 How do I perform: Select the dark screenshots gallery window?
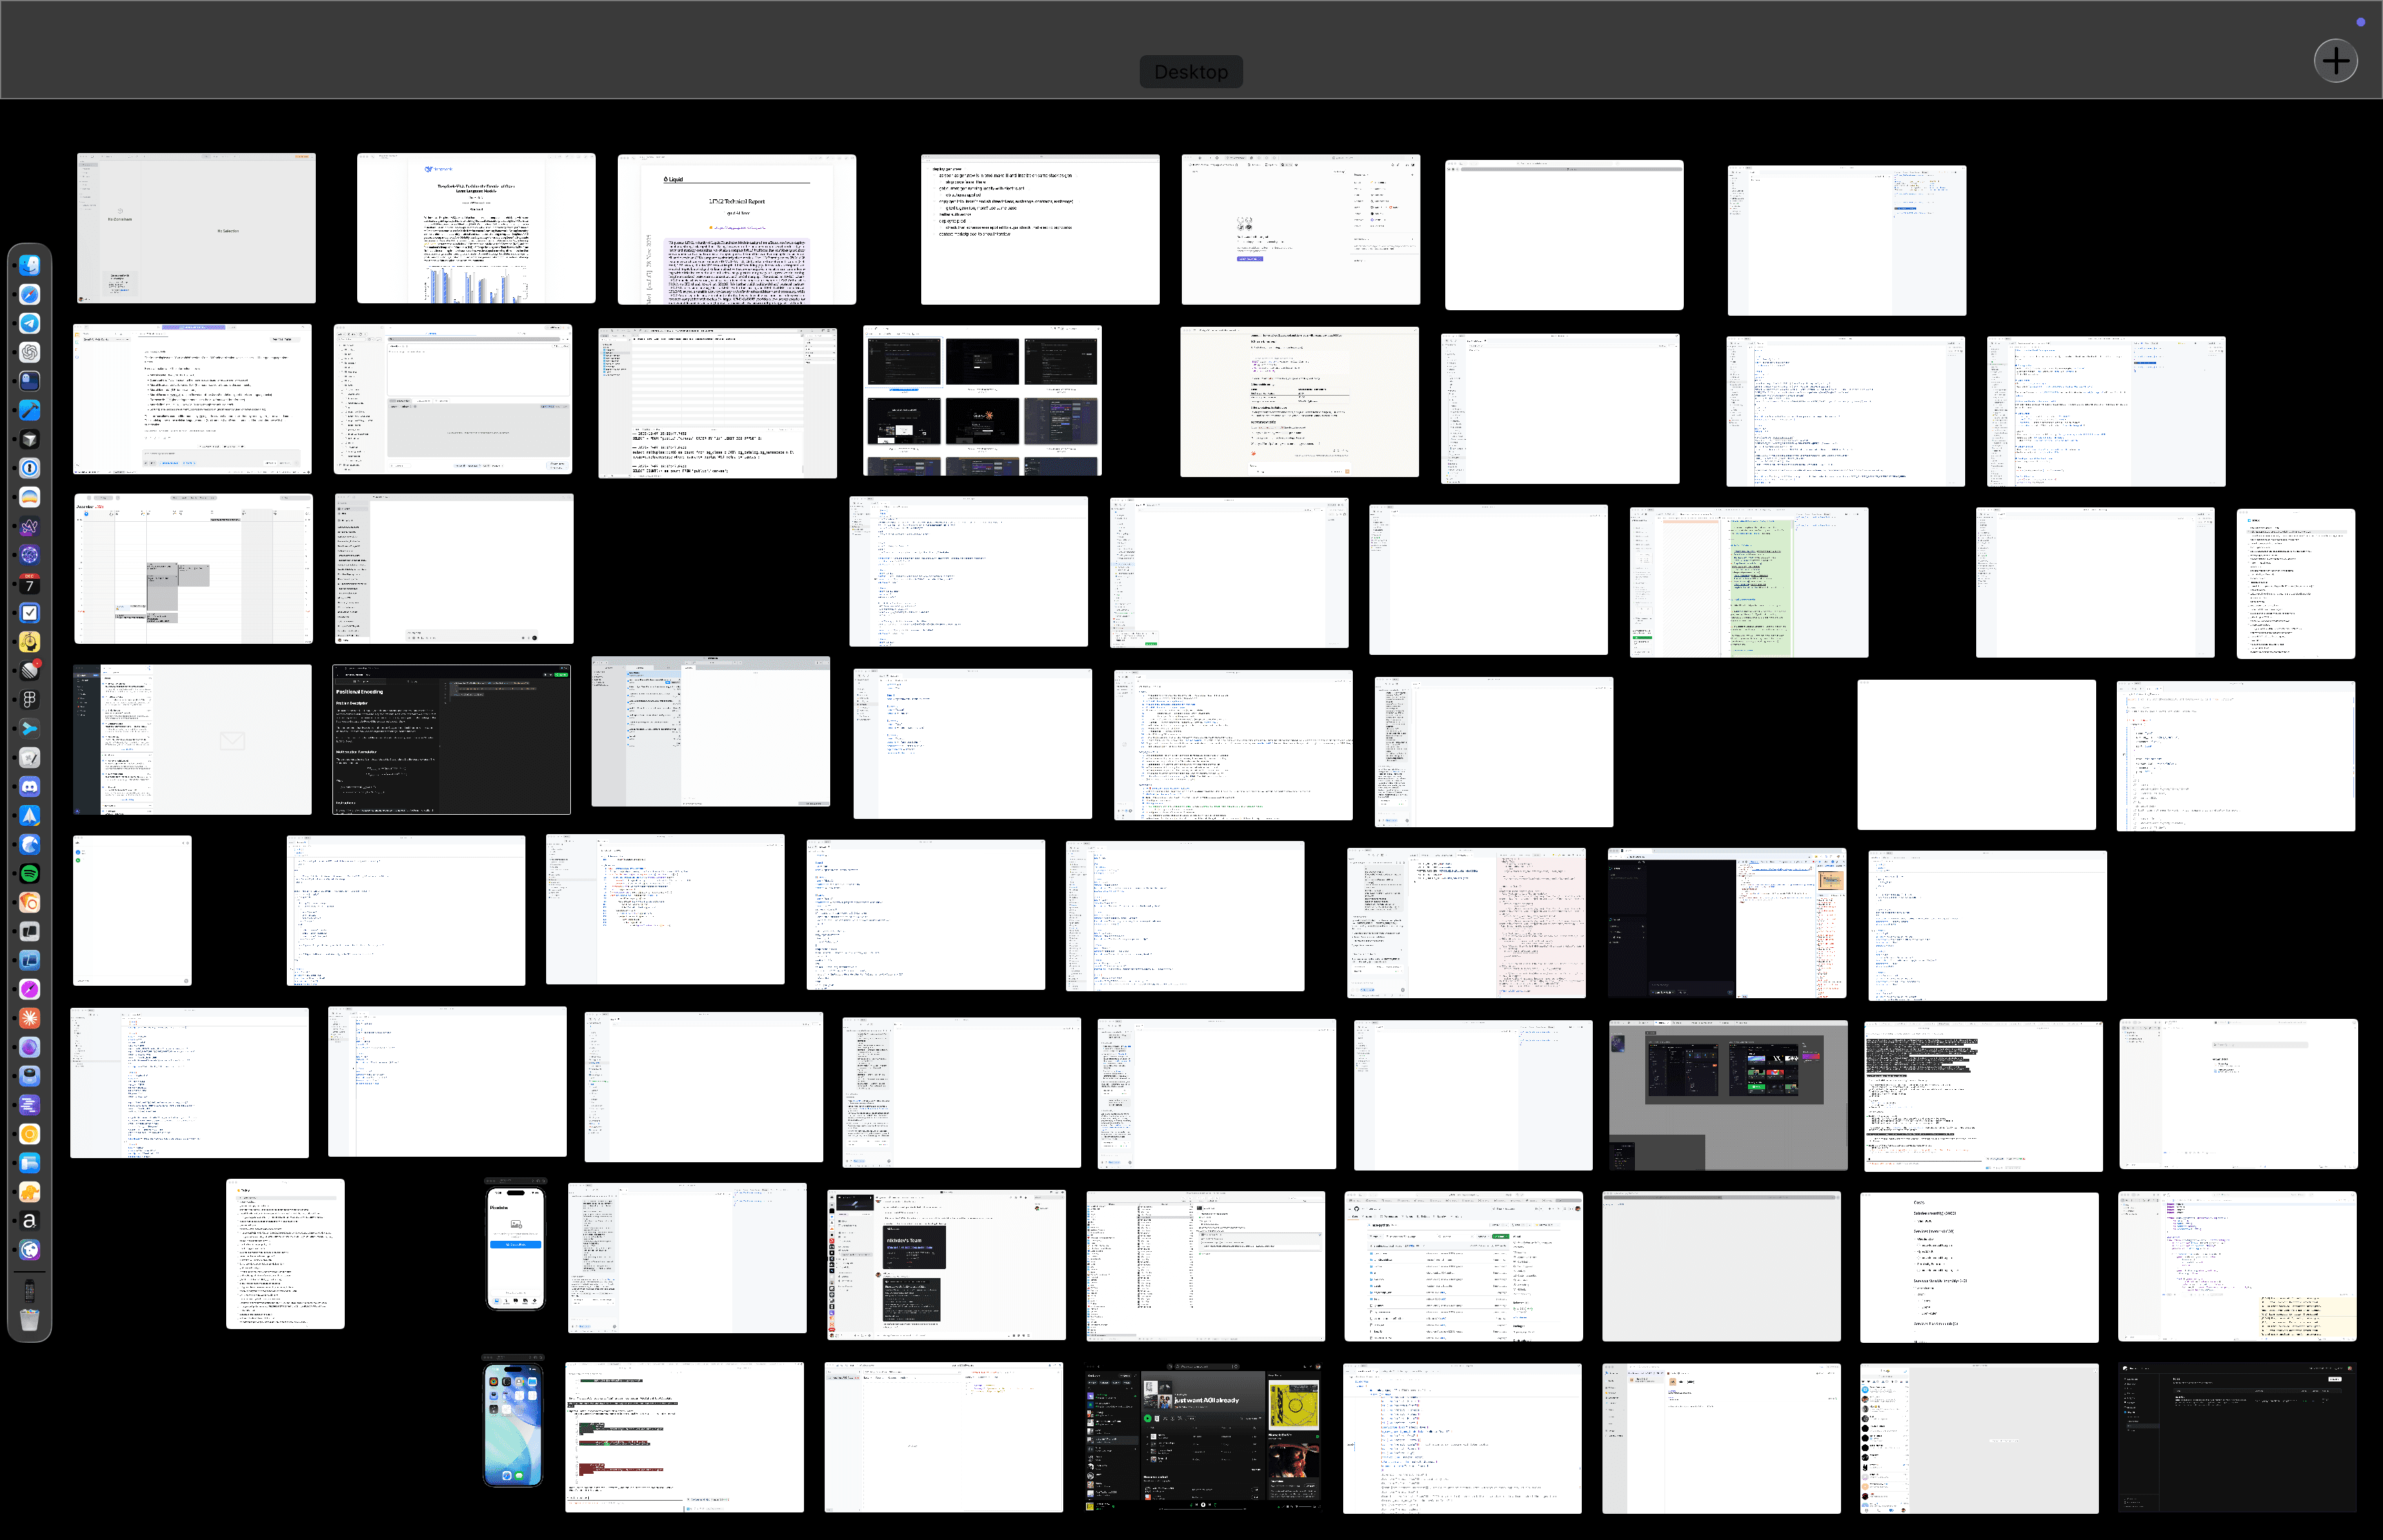pyautogui.click(x=982, y=400)
